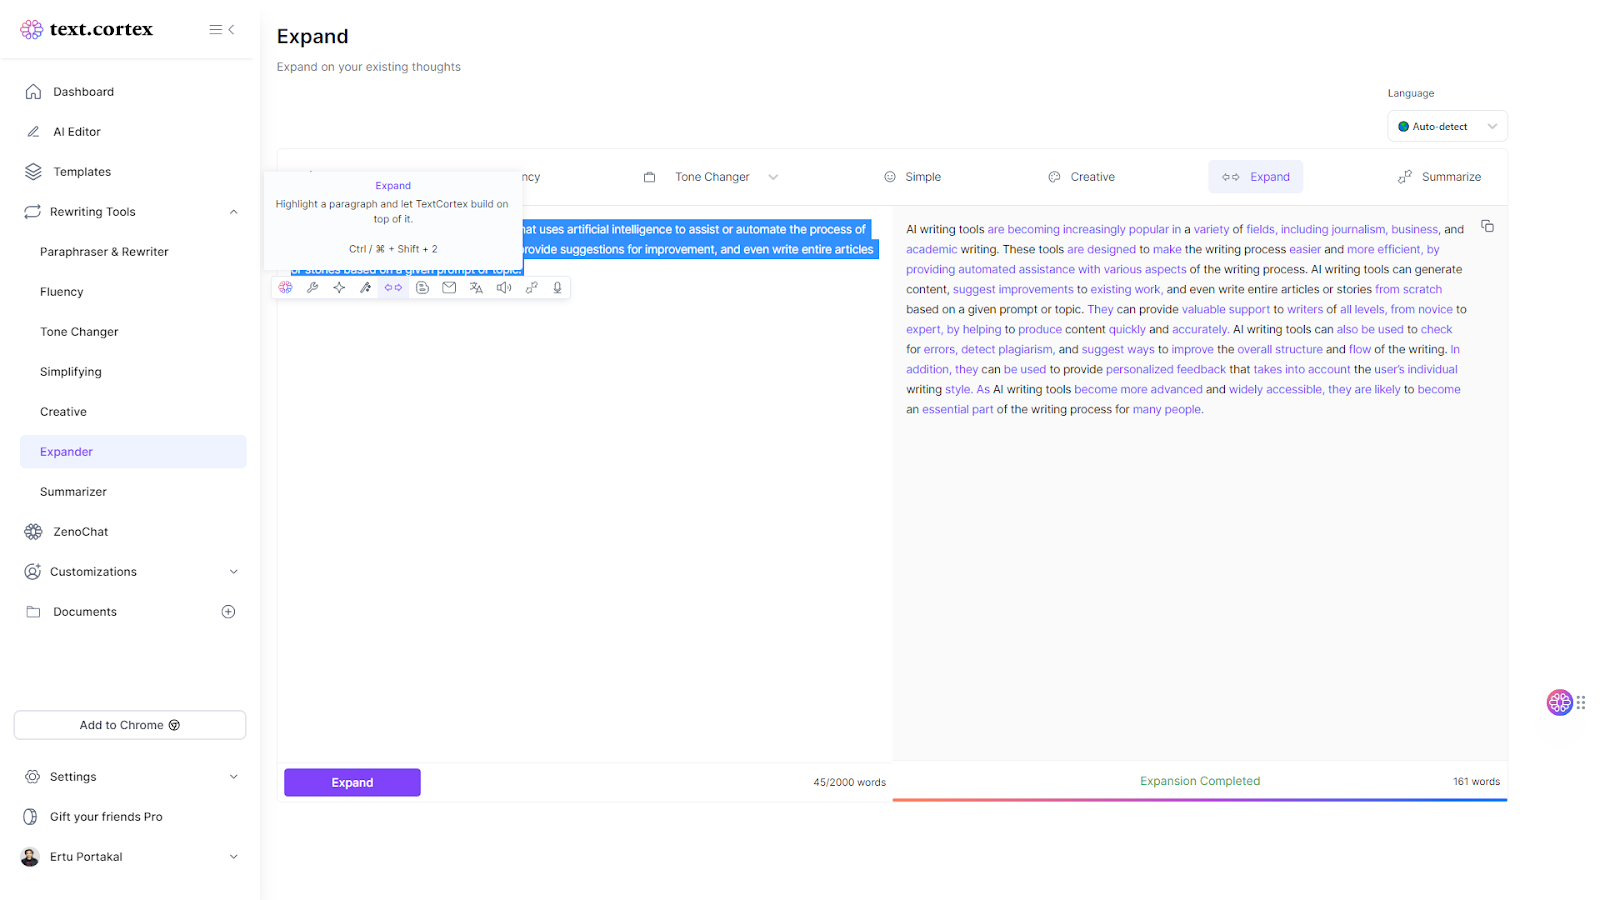
Task: Click the text-to-speech speaker icon
Action: 504,288
